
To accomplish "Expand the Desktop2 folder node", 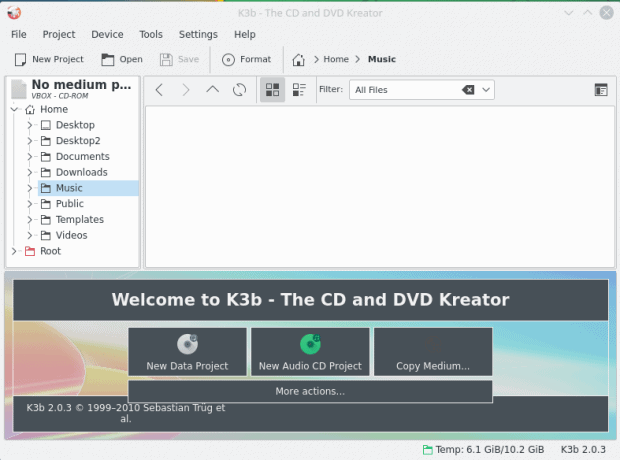I will [30, 141].
